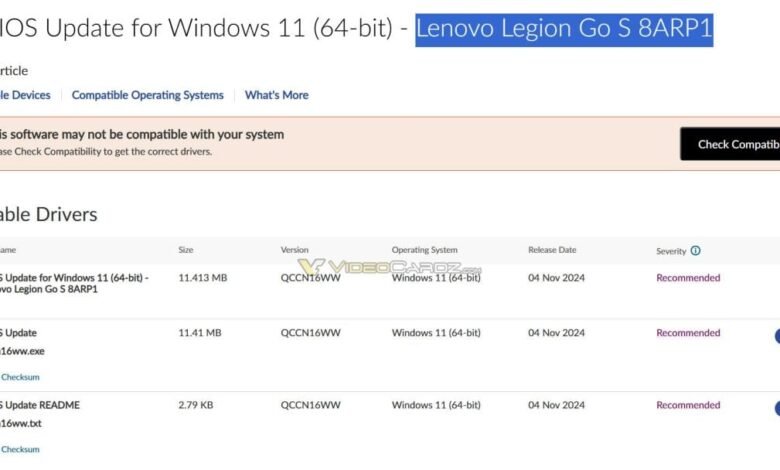Image resolution: width=780 pixels, height=470 pixels.
Task: Click the Version column header
Action: (294, 250)
